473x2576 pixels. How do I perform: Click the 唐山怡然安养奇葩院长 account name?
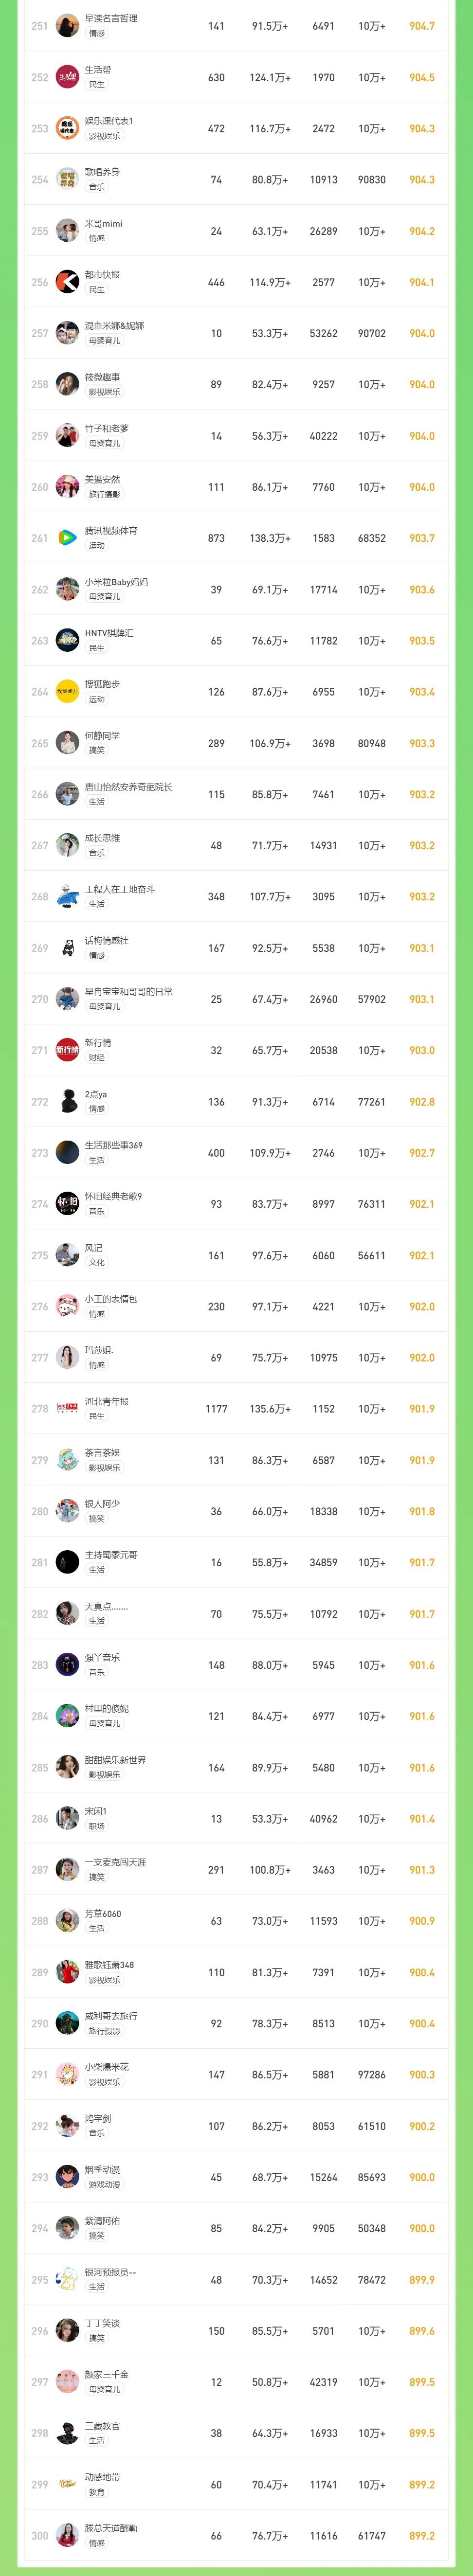(x=128, y=787)
